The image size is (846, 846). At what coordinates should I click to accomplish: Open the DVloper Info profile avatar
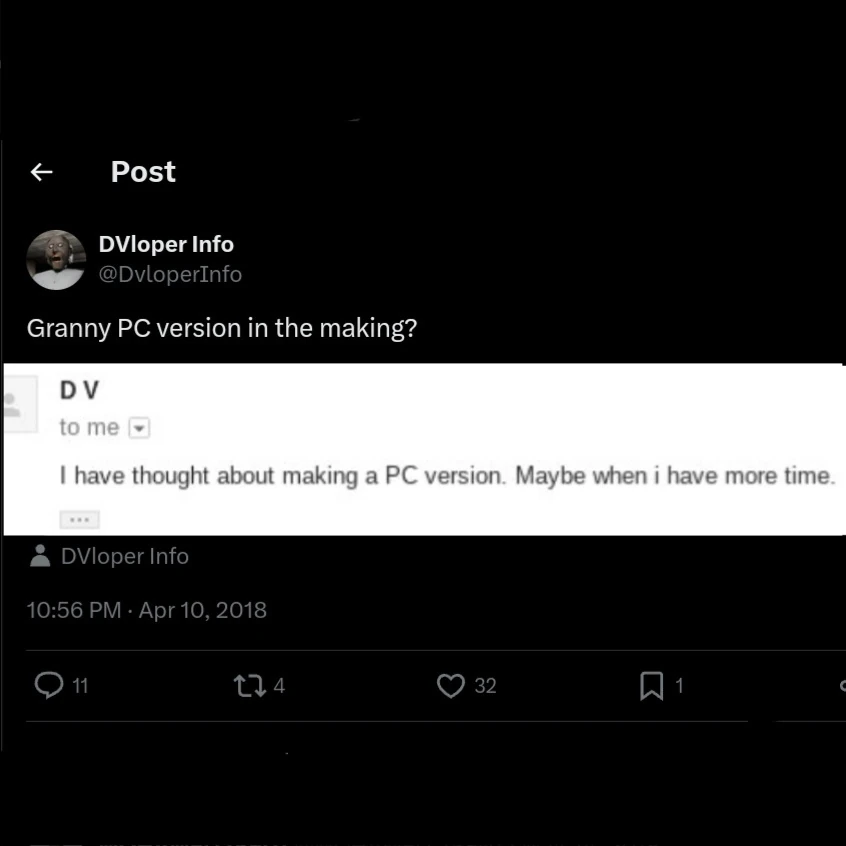point(56,259)
